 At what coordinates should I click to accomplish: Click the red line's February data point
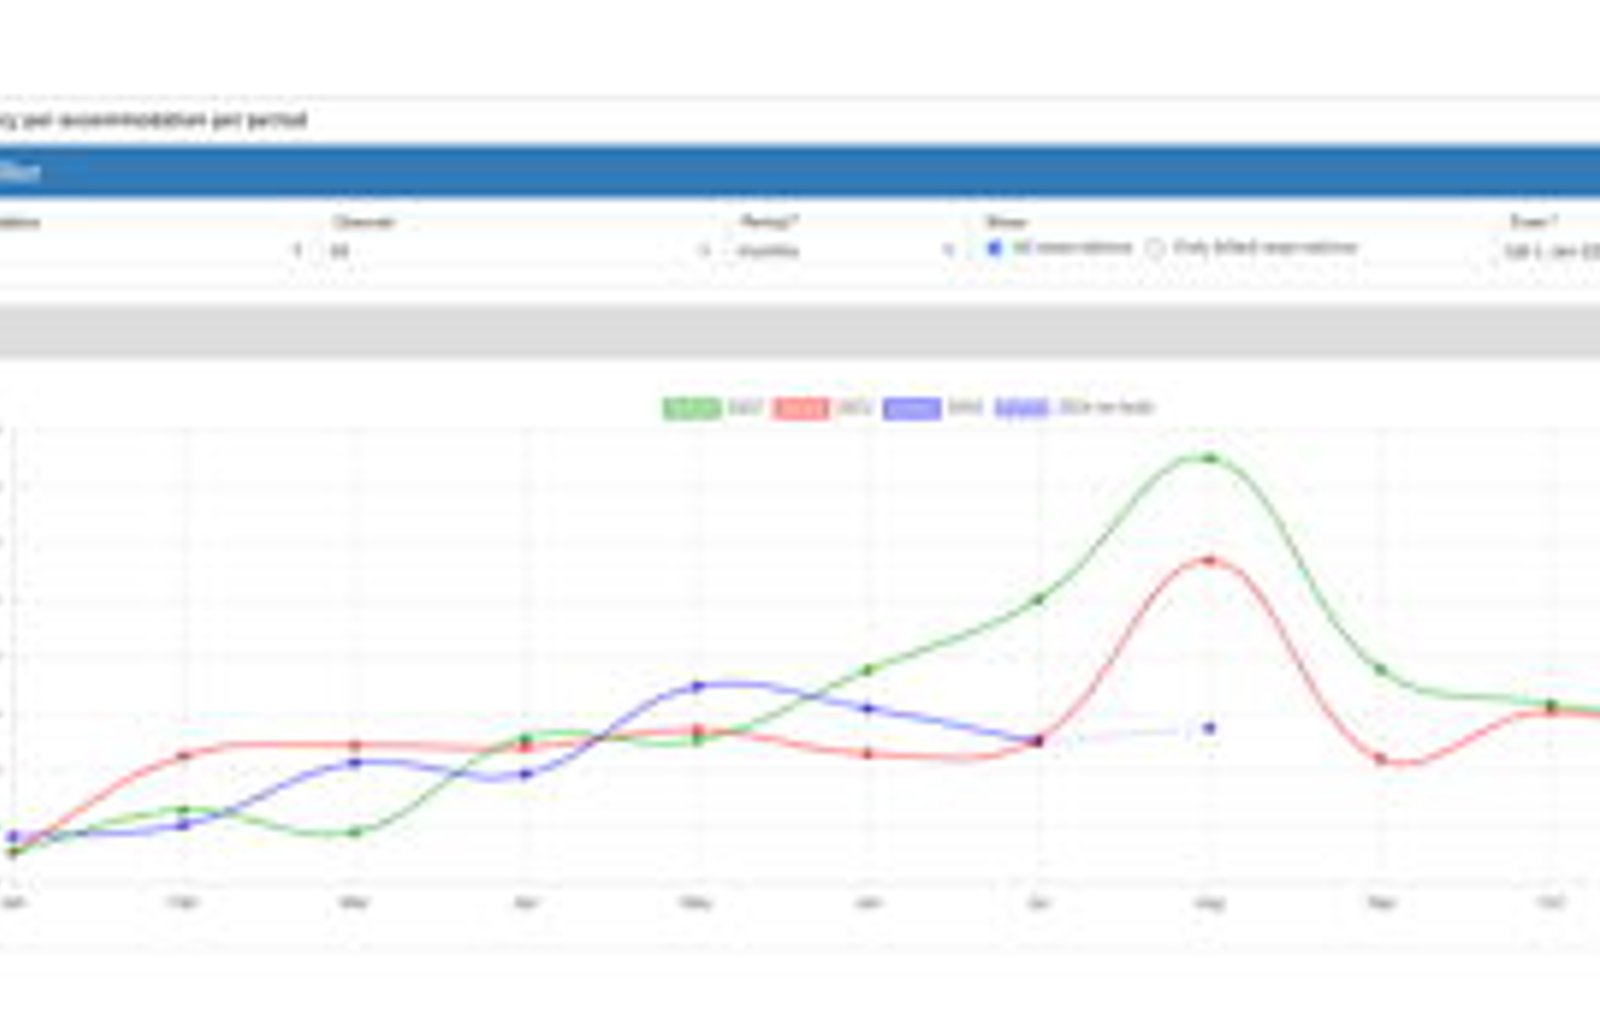point(183,756)
